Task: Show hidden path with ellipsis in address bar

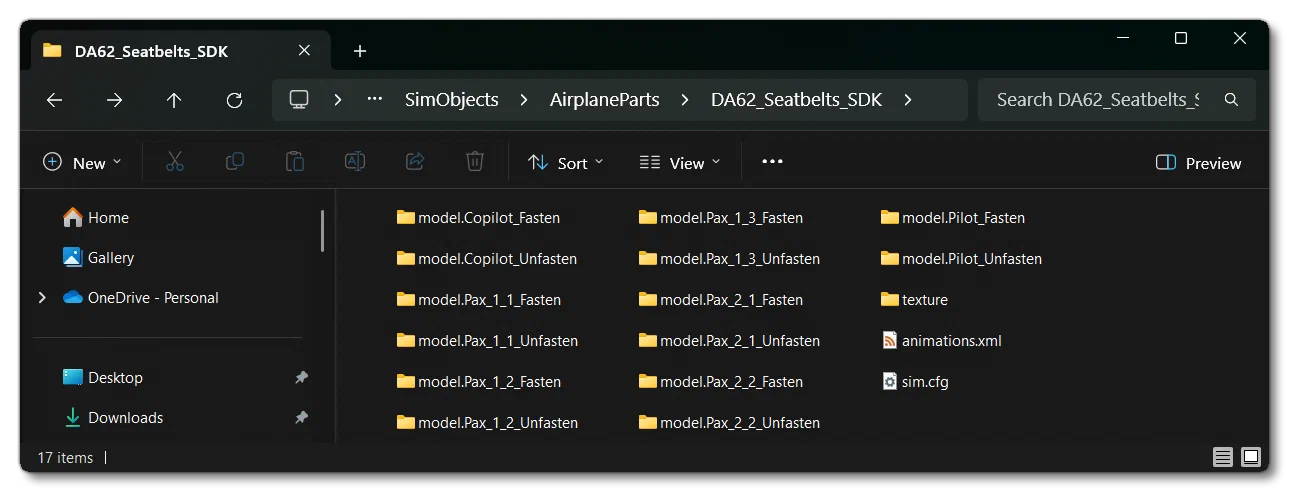Action: [375, 100]
